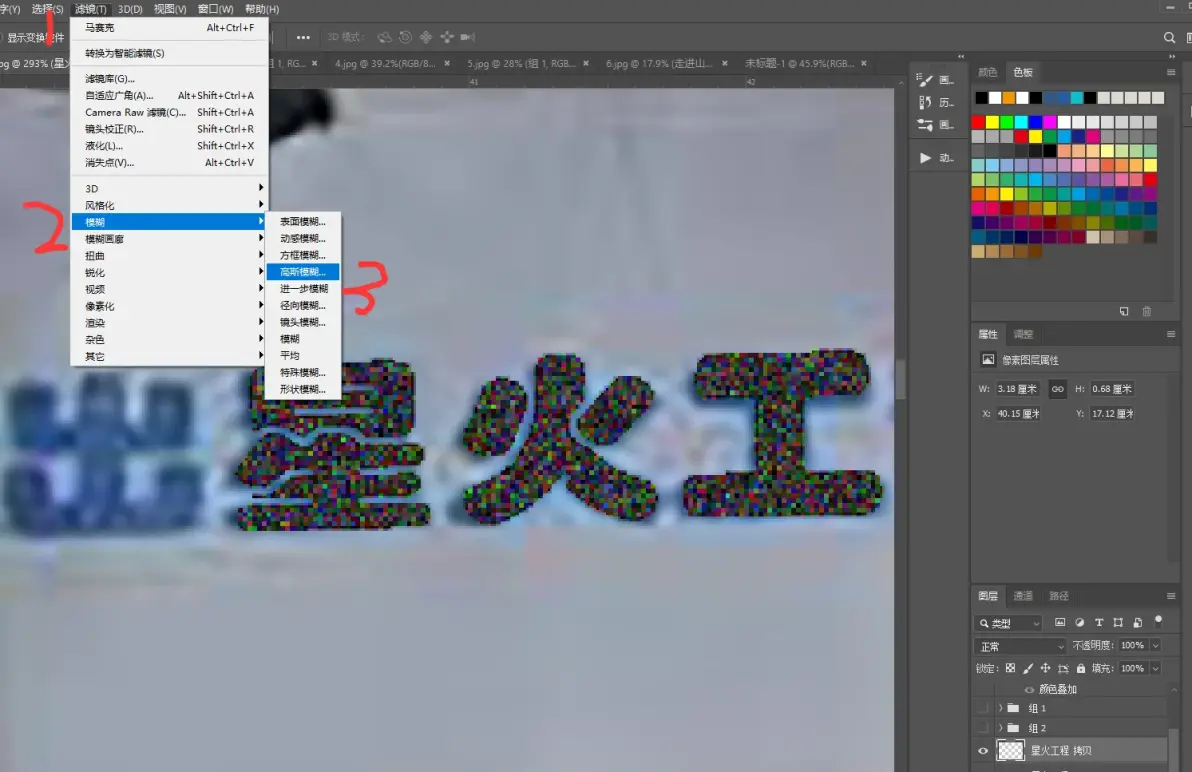Open the opacity 不透明度 dropdown arrow

point(1156,645)
